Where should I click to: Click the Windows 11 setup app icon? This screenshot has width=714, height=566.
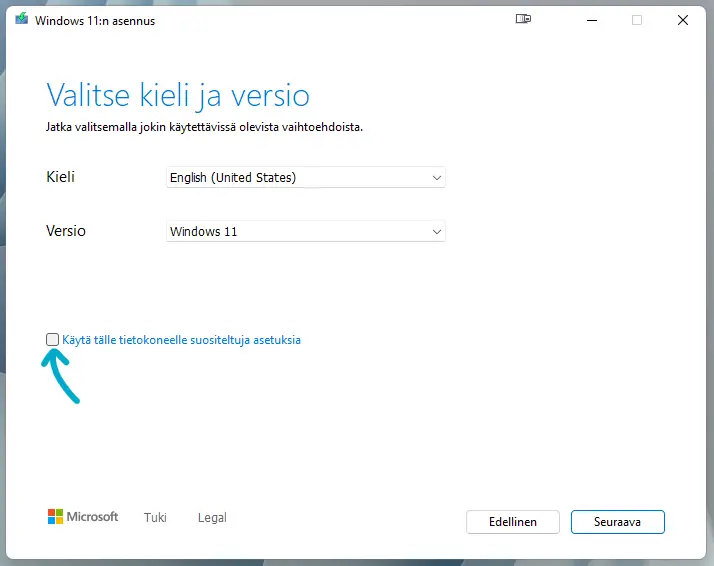pos(21,19)
